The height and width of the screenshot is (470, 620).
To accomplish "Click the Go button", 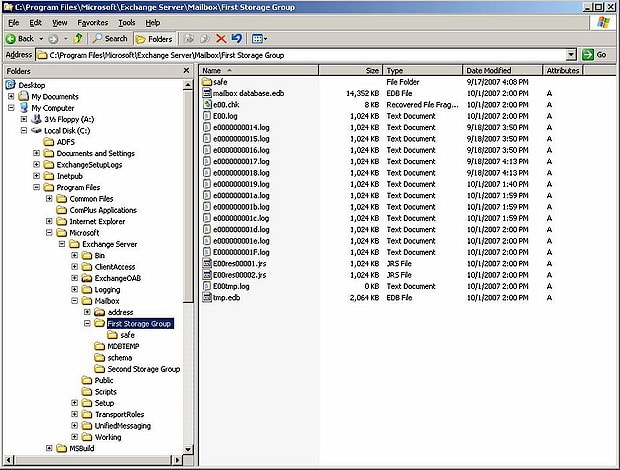I will pyautogui.click(x=595, y=55).
